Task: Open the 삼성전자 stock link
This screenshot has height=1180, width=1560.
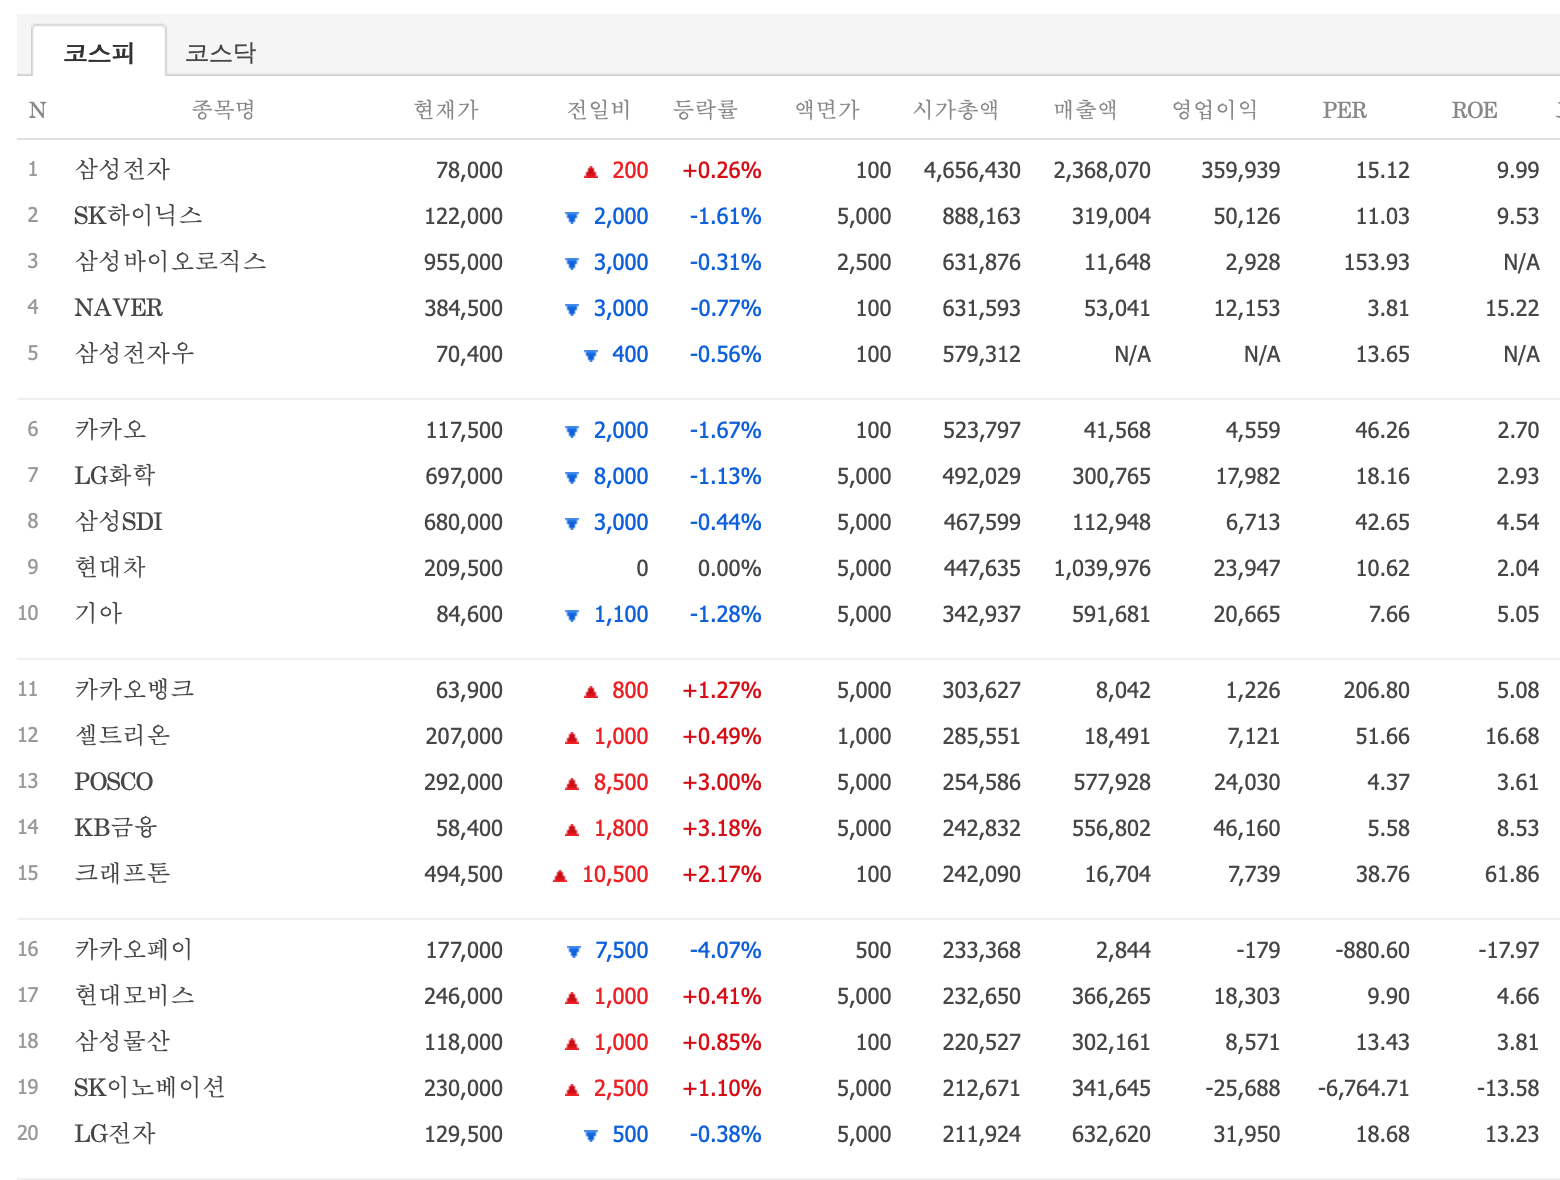Action: click(122, 170)
